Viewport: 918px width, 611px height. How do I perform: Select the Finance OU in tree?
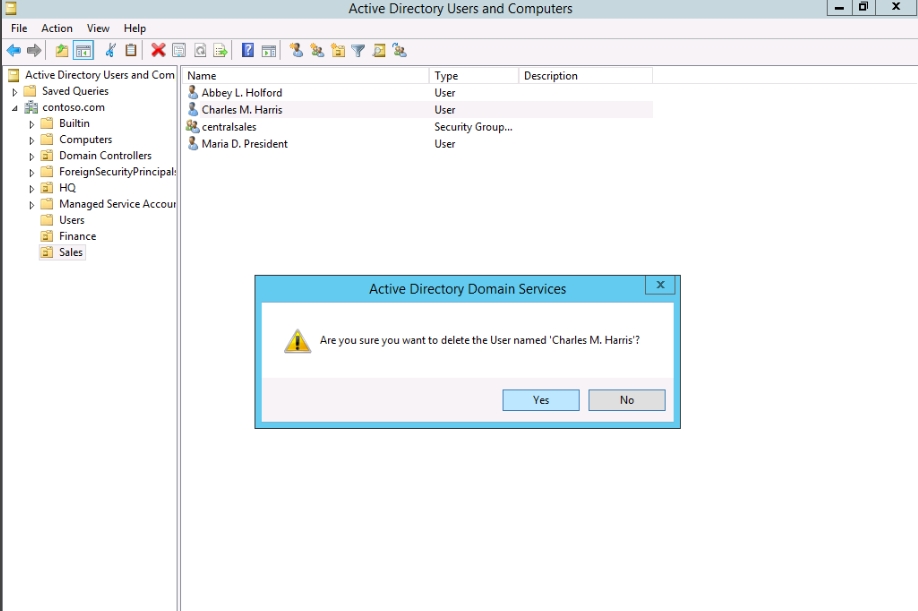pyautogui.click(x=77, y=236)
